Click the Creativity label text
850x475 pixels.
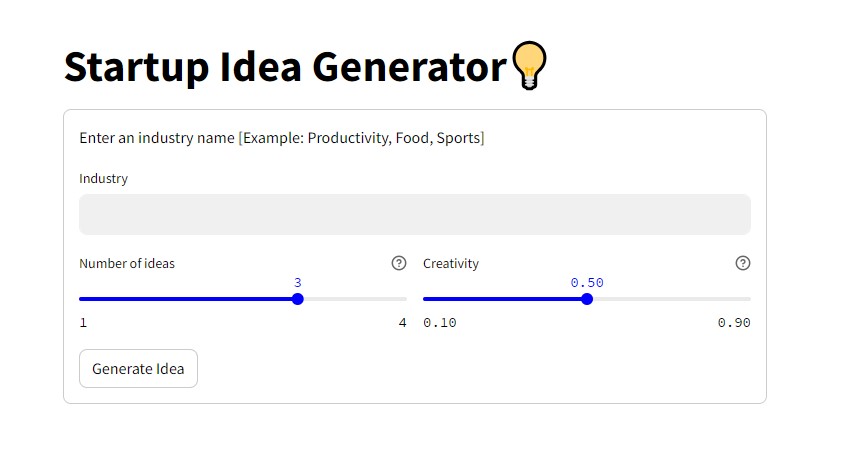pos(451,264)
